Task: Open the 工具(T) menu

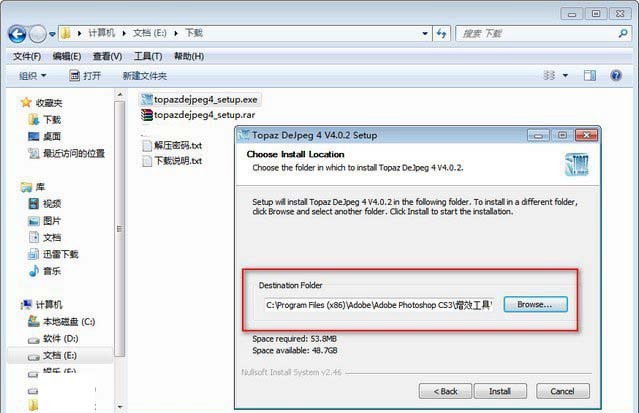Action: (x=148, y=56)
